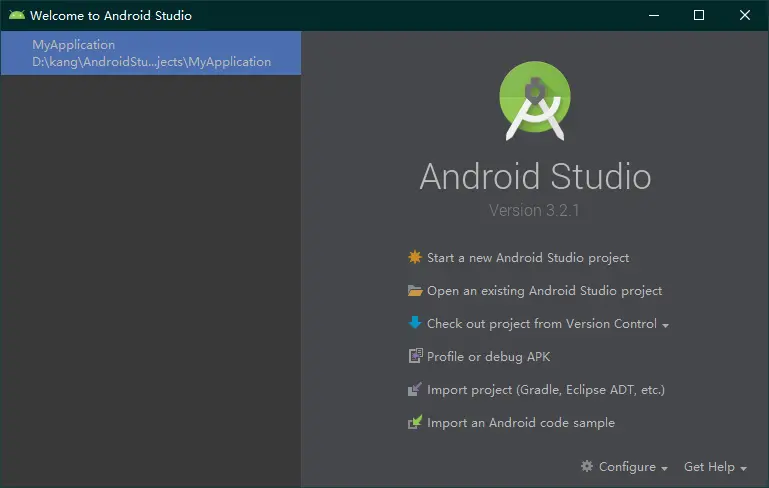Screen dimensions: 769x488
Task: Select Import an Android code sample
Action: point(521,423)
